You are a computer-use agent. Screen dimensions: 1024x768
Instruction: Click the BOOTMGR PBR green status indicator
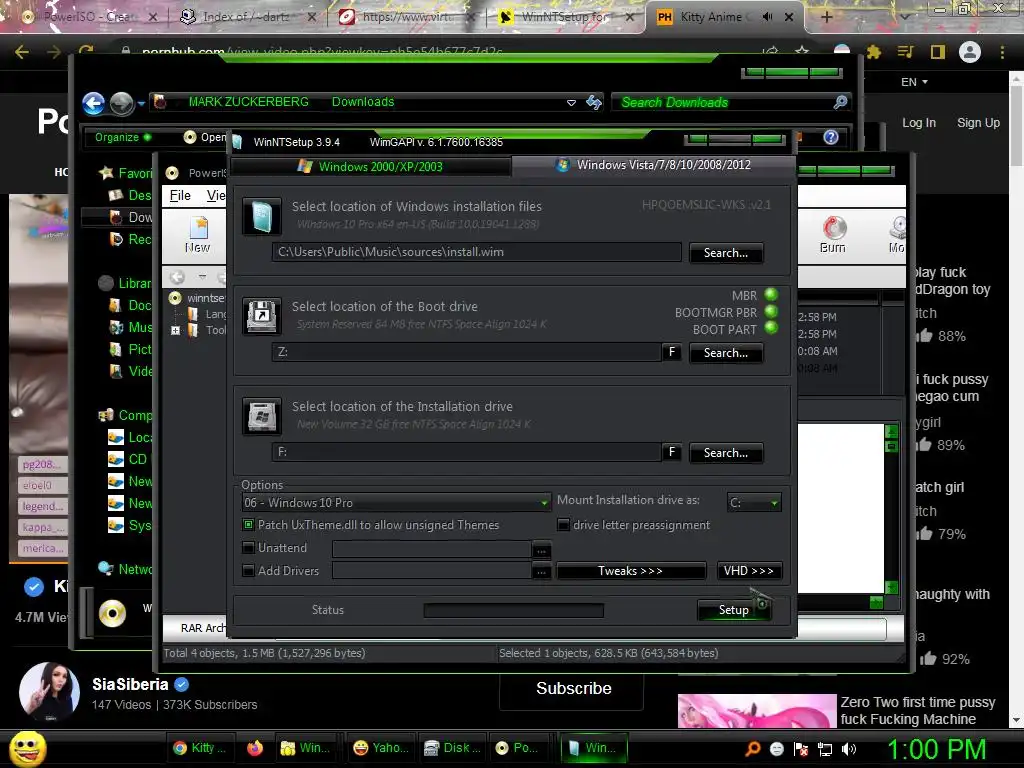point(771,312)
